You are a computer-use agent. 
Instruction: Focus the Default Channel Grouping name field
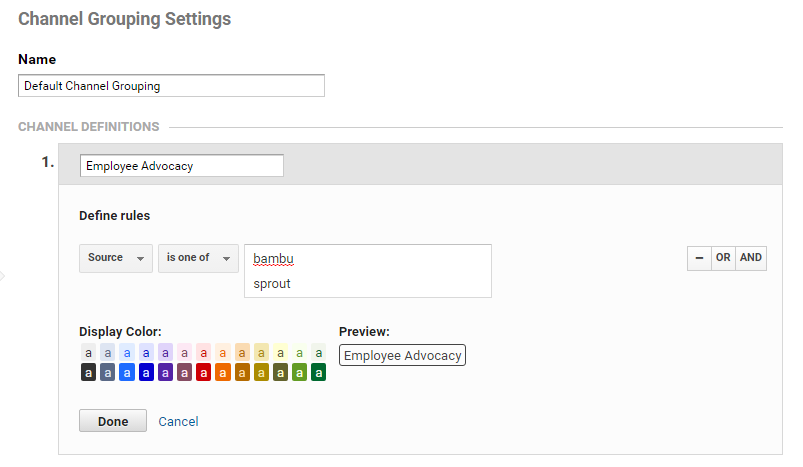[171, 86]
